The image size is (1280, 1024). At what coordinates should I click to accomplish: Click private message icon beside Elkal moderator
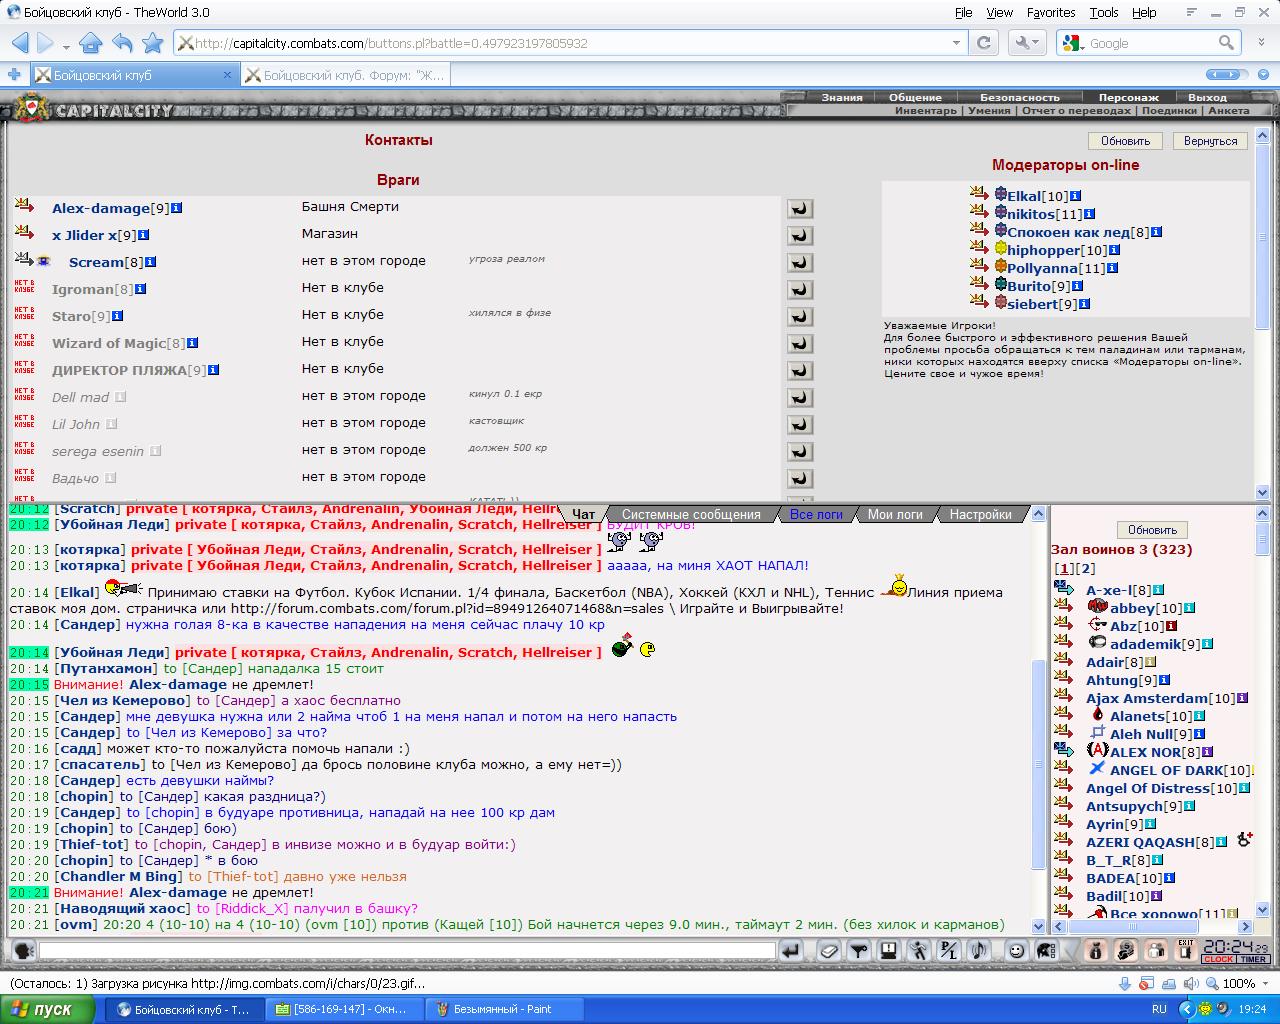[979, 194]
